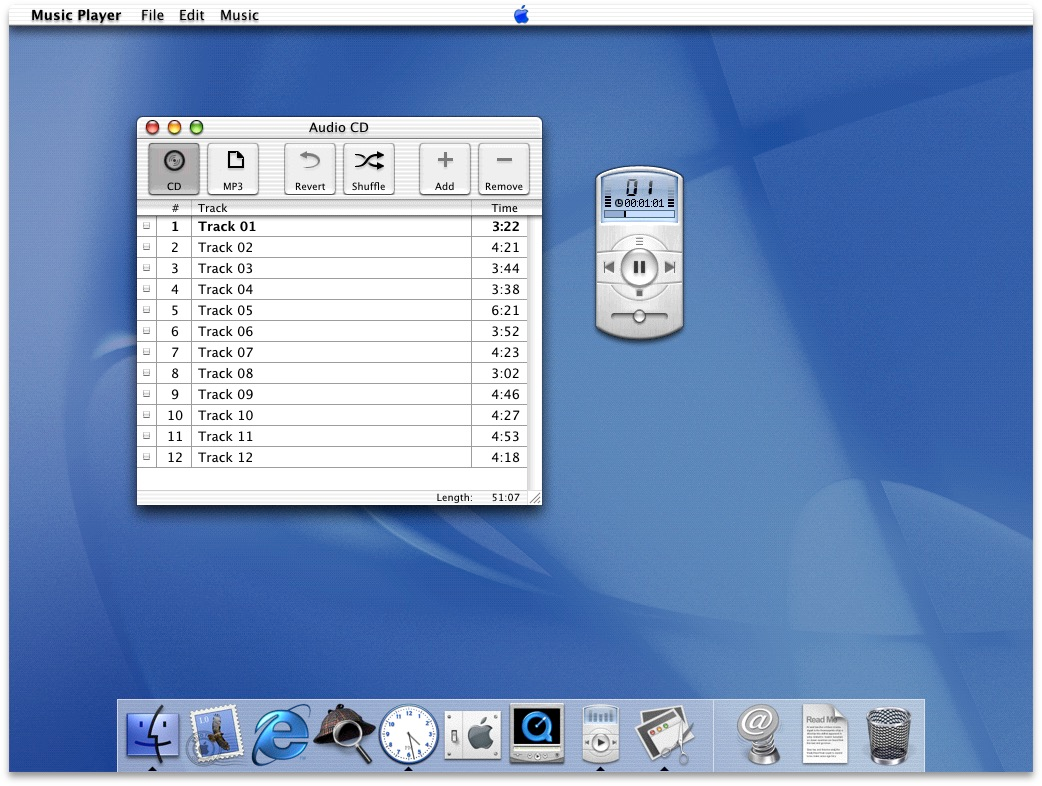The width and height of the screenshot is (1042, 786).
Task: Open the Read Me document in Dock
Action: pyautogui.click(x=824, y=734)
